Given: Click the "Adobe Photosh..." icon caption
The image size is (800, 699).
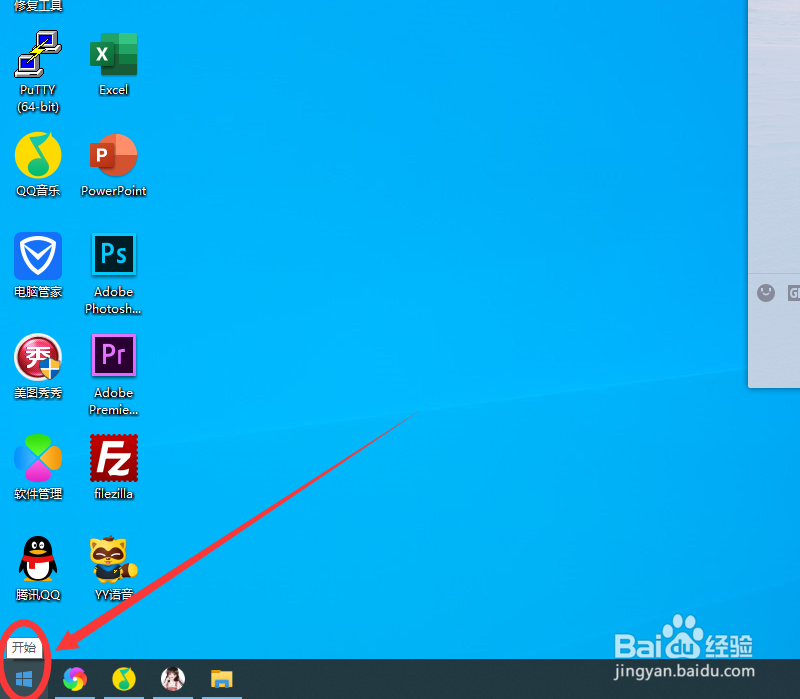Looking at the screenshot, I should click(x=113, y=300).
